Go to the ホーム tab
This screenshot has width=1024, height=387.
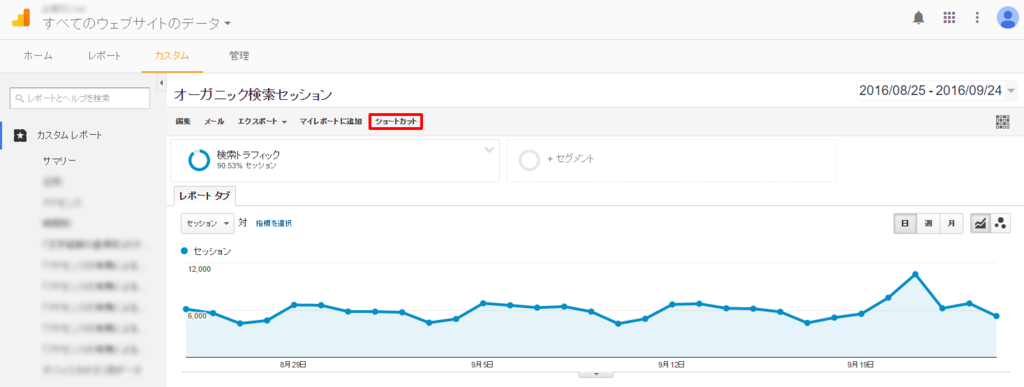pyautogui.click(x=38, y=55)
